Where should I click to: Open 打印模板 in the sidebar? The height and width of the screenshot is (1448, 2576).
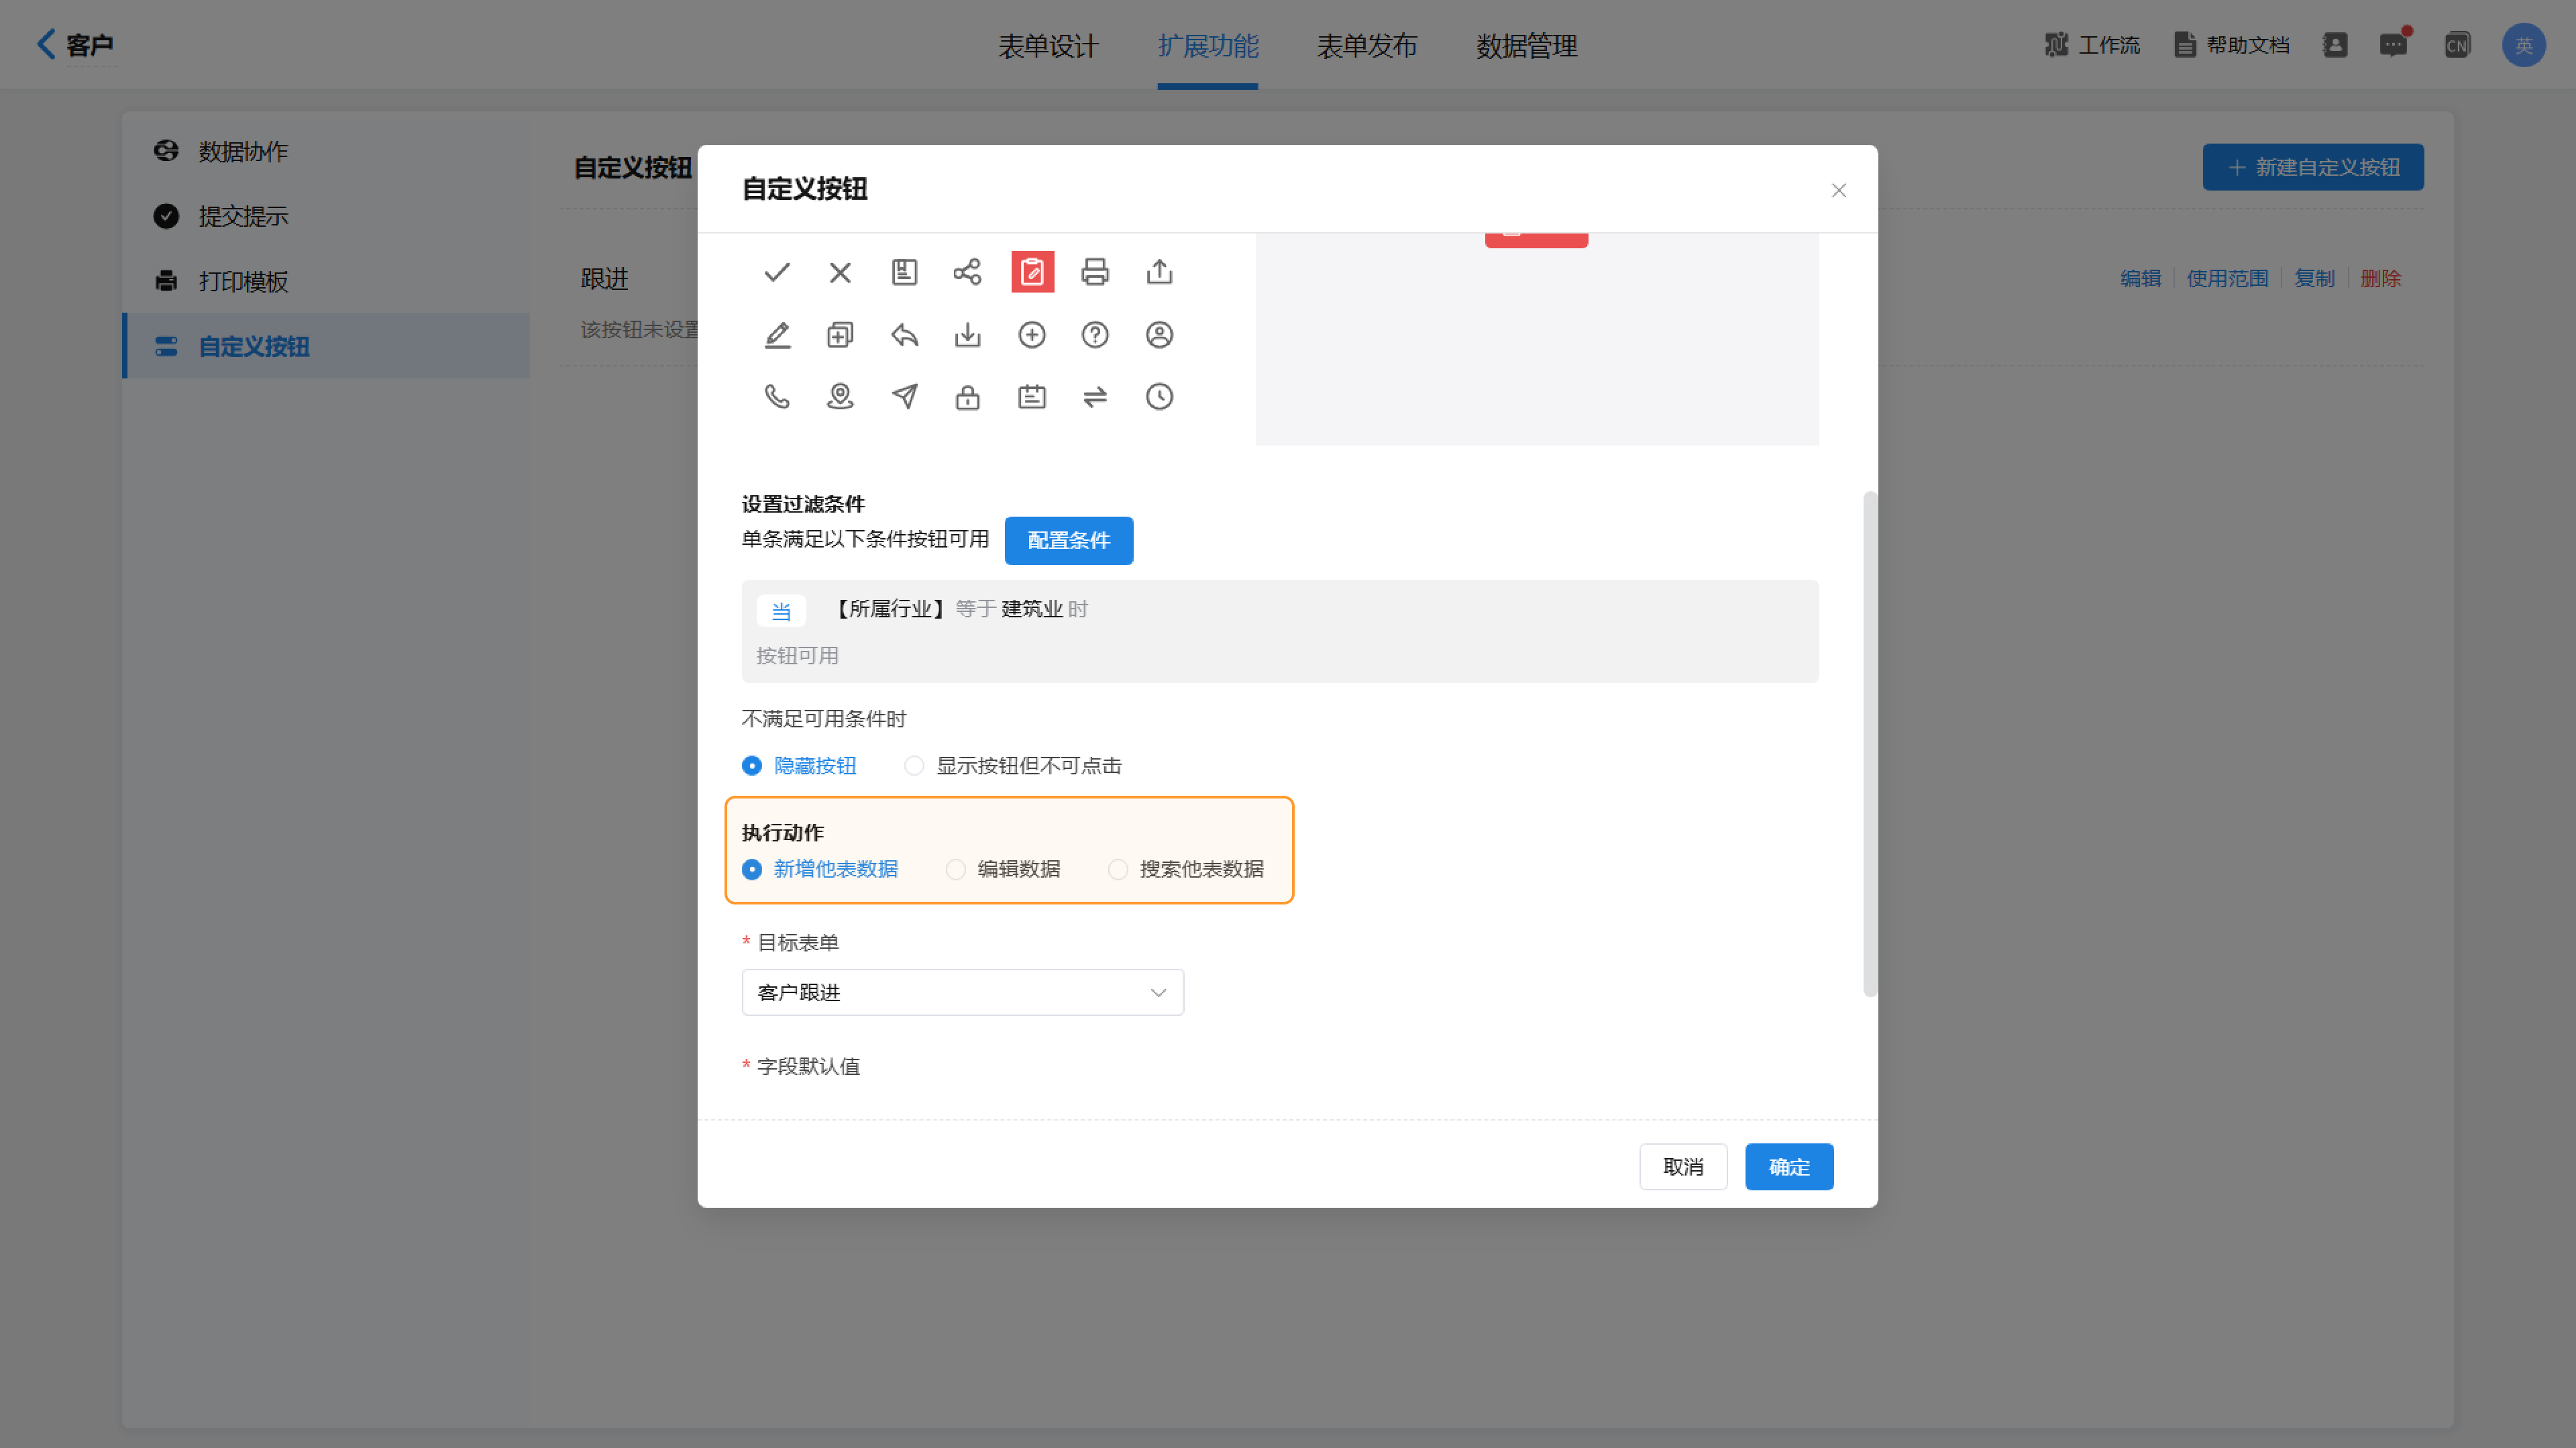point(326,281)
